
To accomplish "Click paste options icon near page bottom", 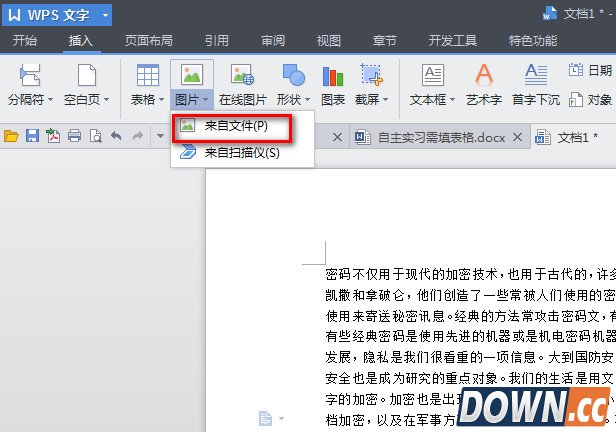I will 266,418.
